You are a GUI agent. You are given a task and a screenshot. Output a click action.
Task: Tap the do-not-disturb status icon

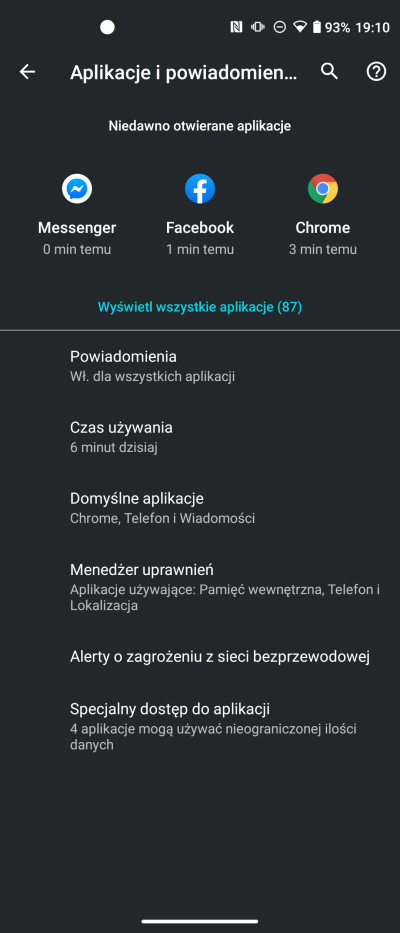tap(279, 27)
